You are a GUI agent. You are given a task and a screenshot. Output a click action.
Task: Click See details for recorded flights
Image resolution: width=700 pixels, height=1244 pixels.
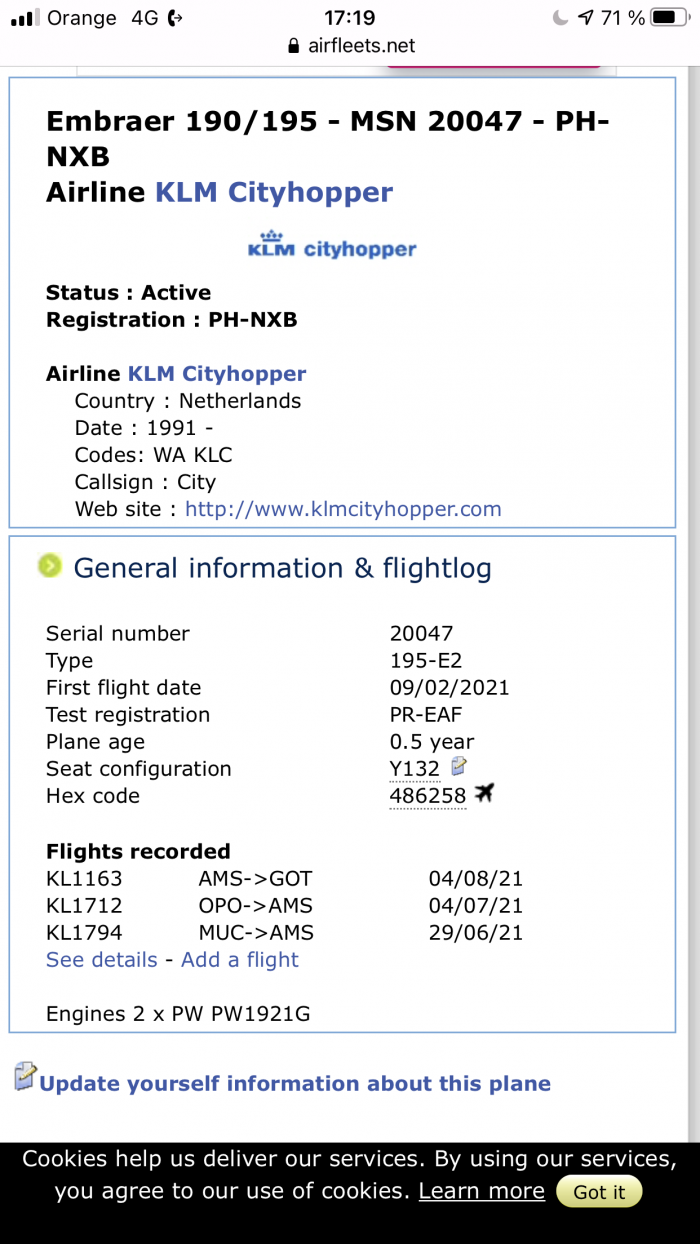click(102, 960)
